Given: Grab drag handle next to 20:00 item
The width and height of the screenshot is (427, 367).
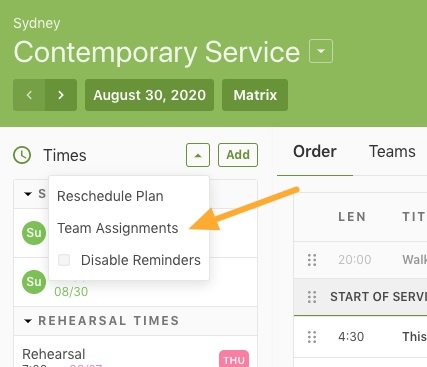Looking at the screenshot, I should click(x=312, y=260).
